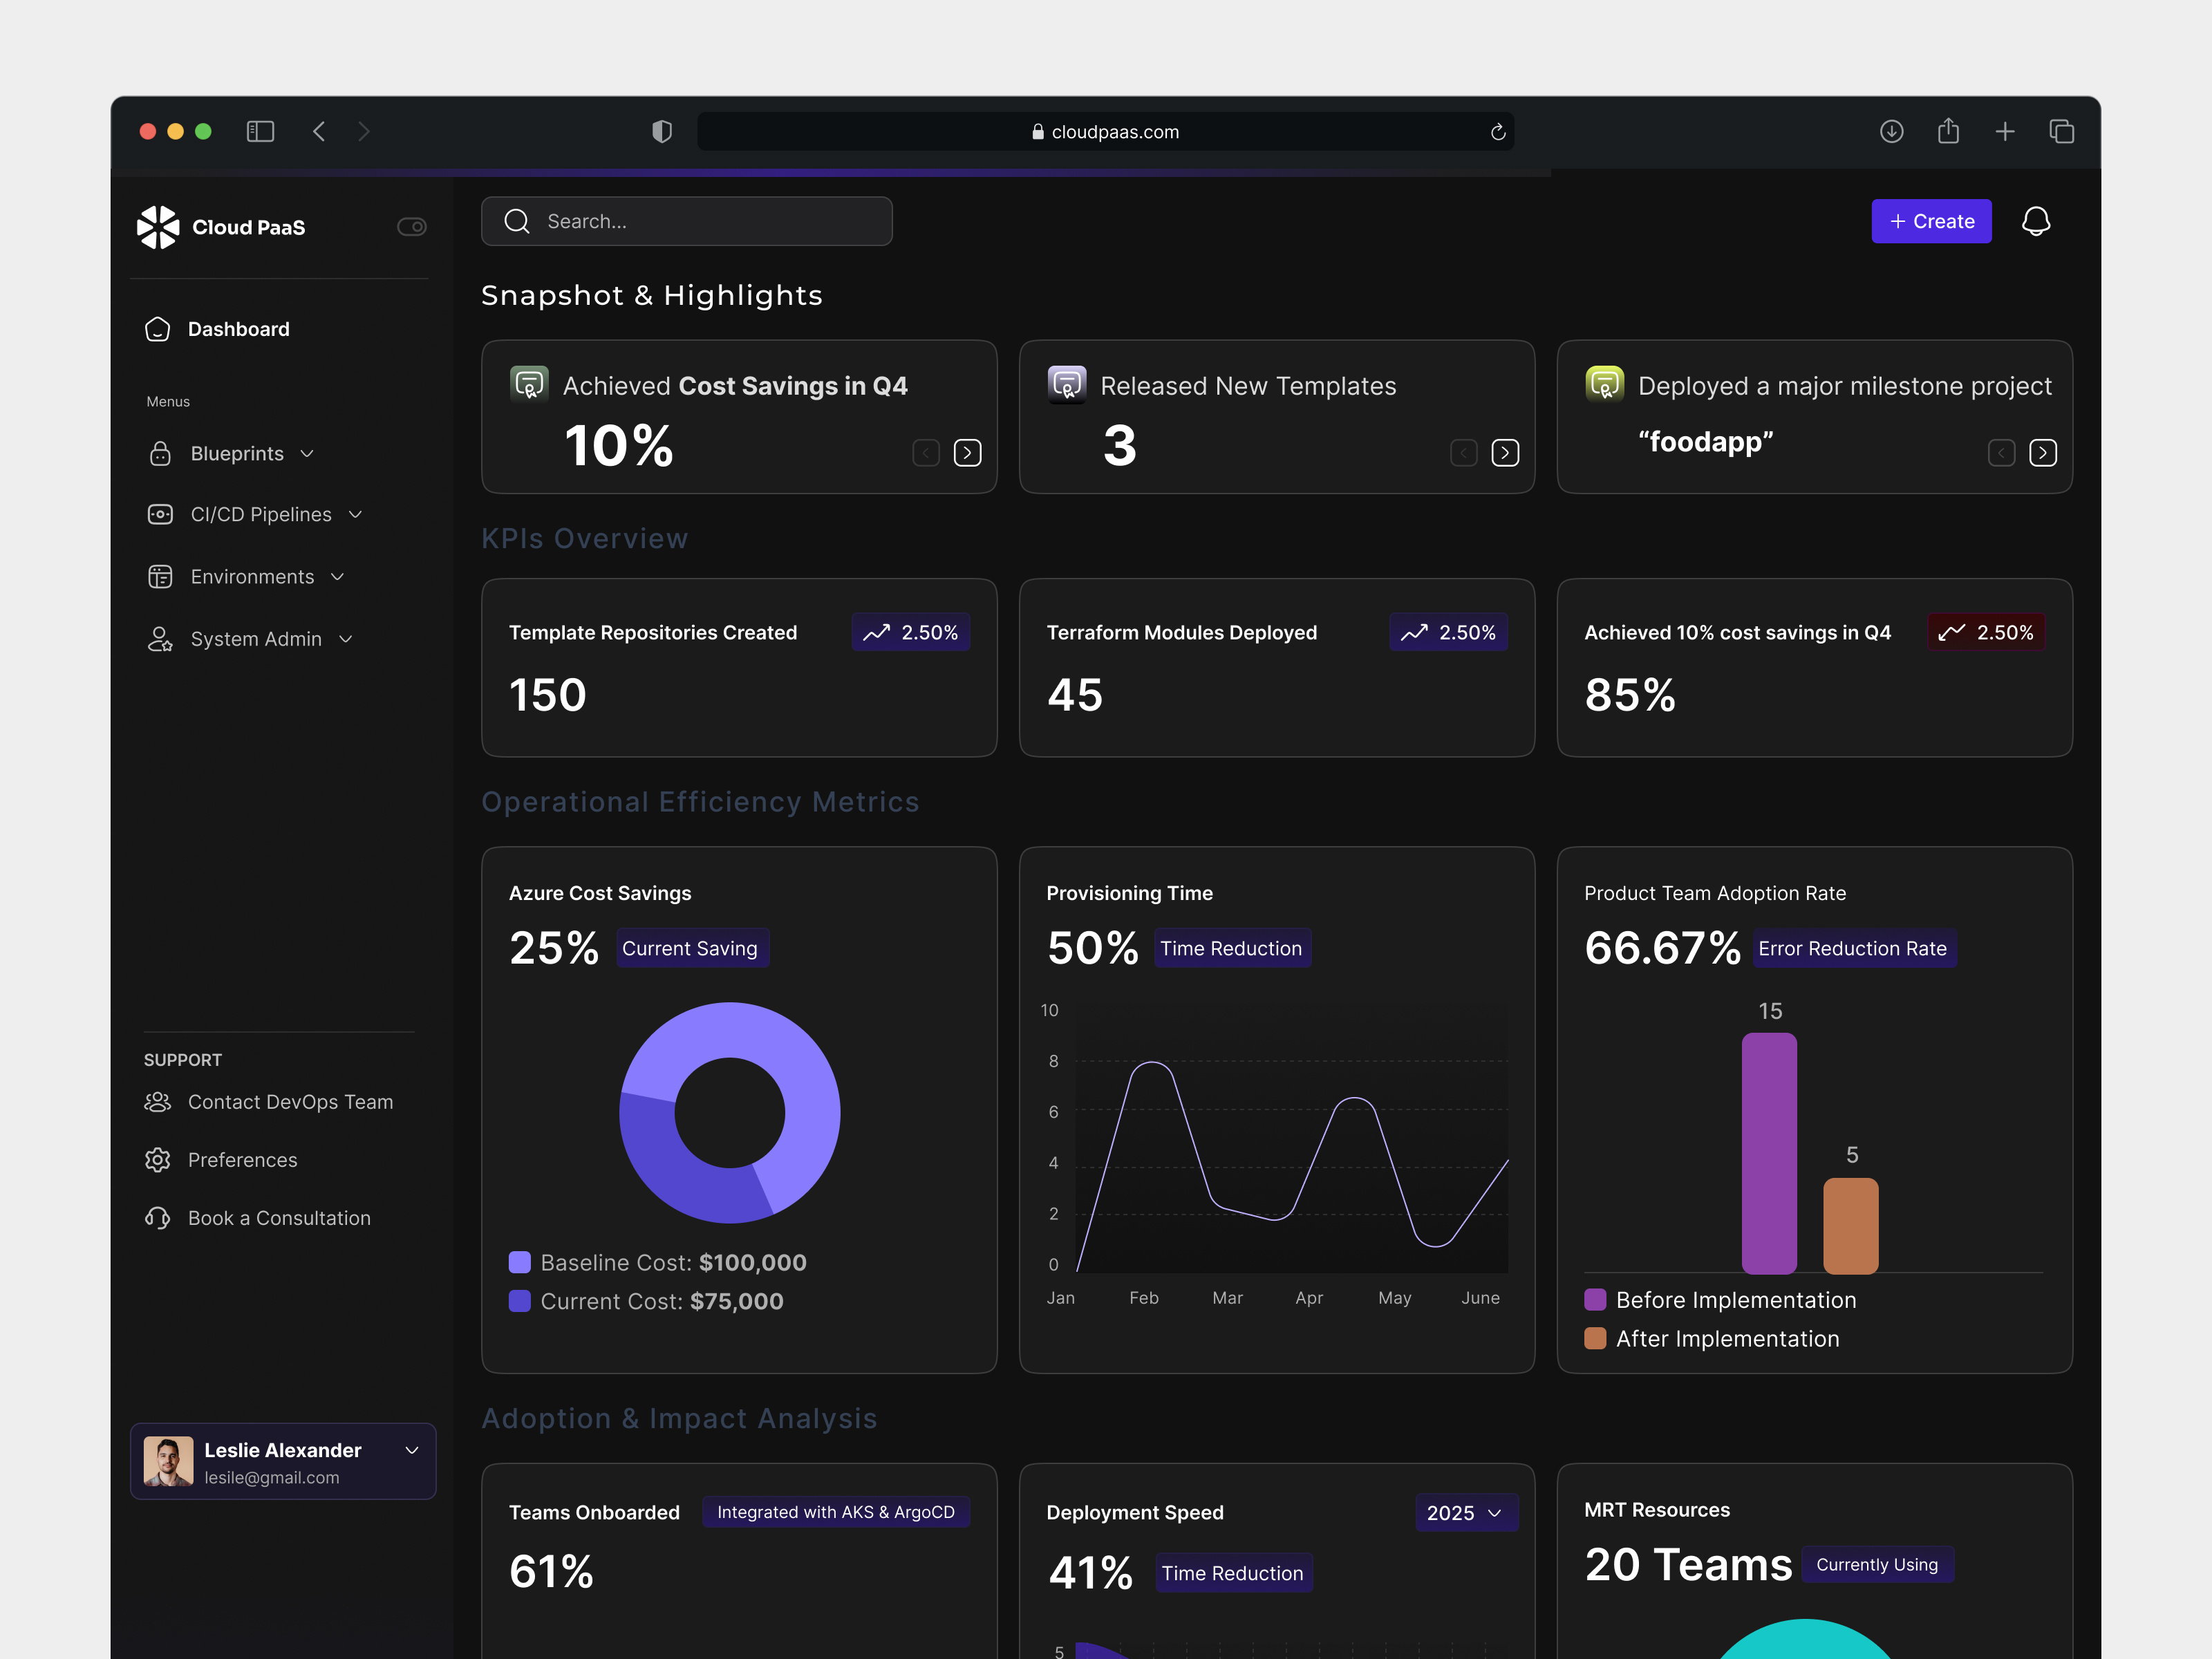The image size is (2212, 1659).
Task: Click the browser share icon
Action: 1947,131
